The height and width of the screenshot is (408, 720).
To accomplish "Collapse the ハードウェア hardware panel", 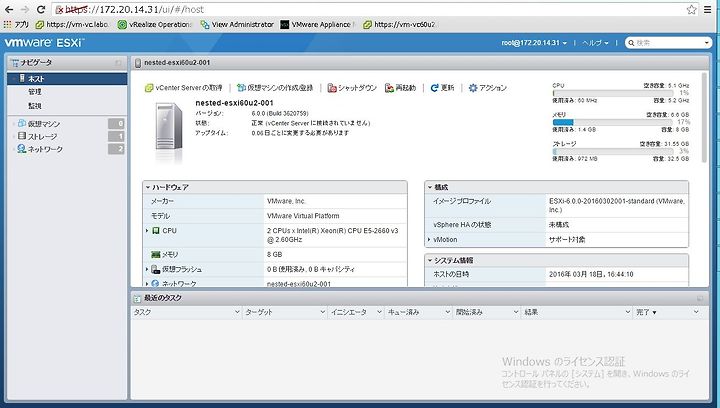I will coord(148,187).
